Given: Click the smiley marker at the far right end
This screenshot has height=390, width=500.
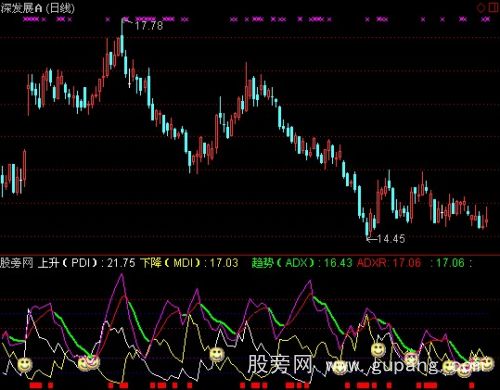Looking at the screenshot, I should tap(487, 363).
